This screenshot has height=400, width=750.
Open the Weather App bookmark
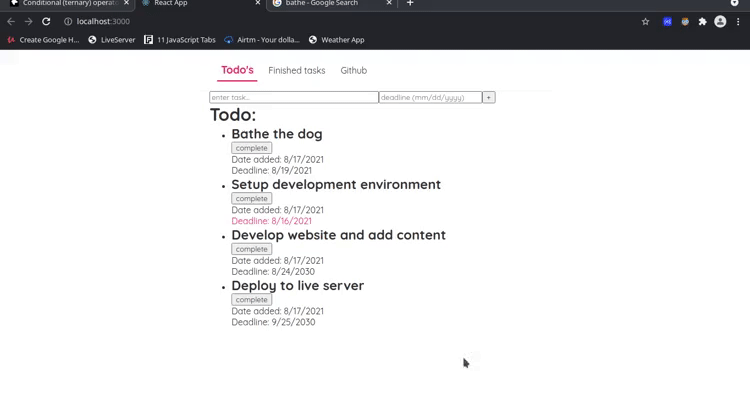pyautogui.click(x=337, y=40)
